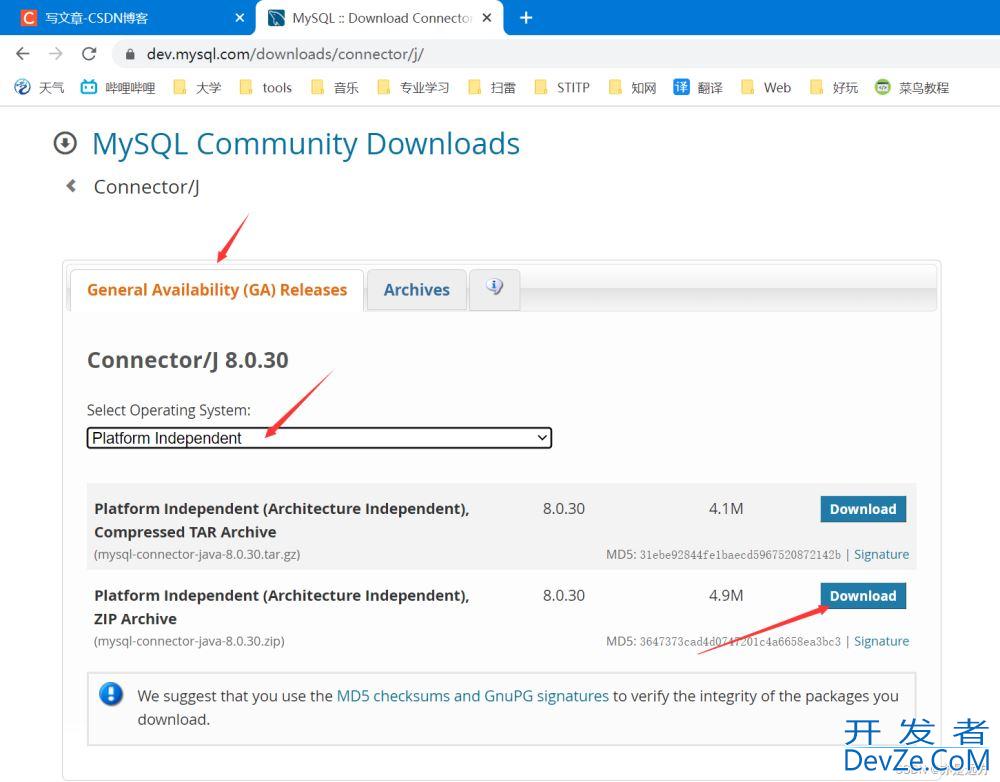The width and height of the screenshot is (1000, 782).
Task: Select the General Availability (GA) Releases tab
Action: (x=217, y=290)
